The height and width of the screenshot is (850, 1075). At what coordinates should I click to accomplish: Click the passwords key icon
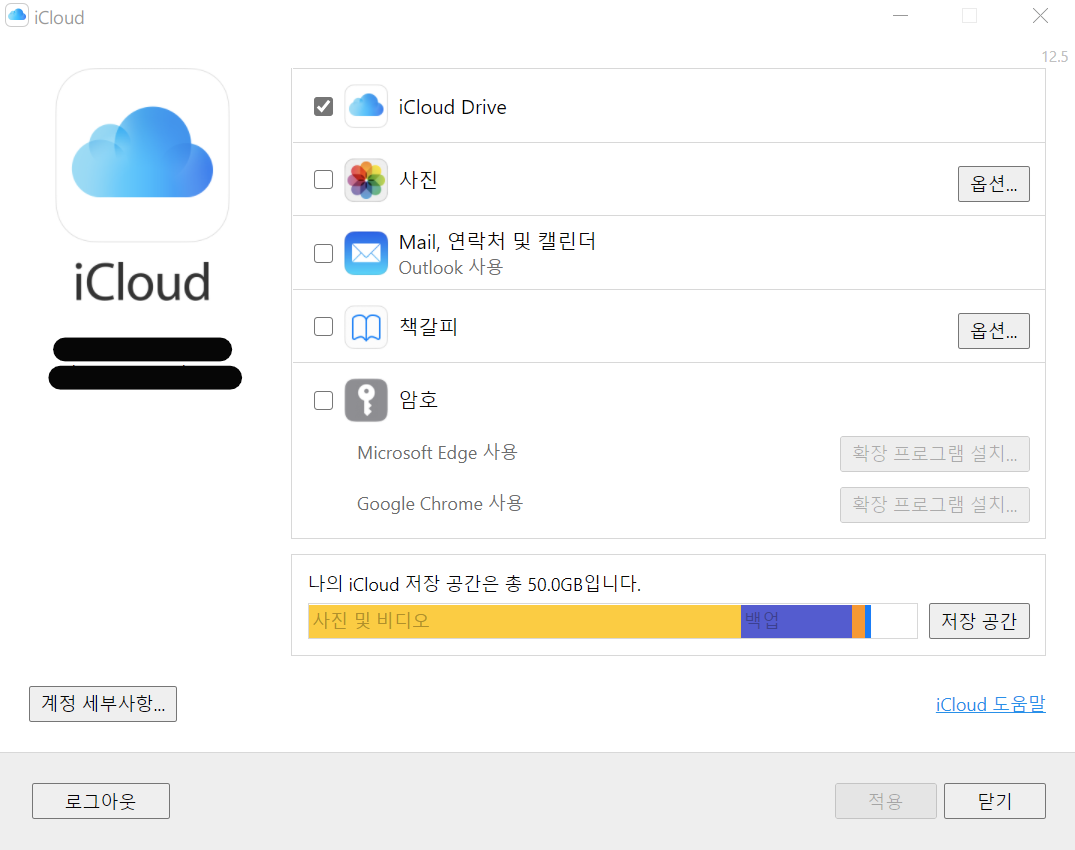tap(366, 400)
